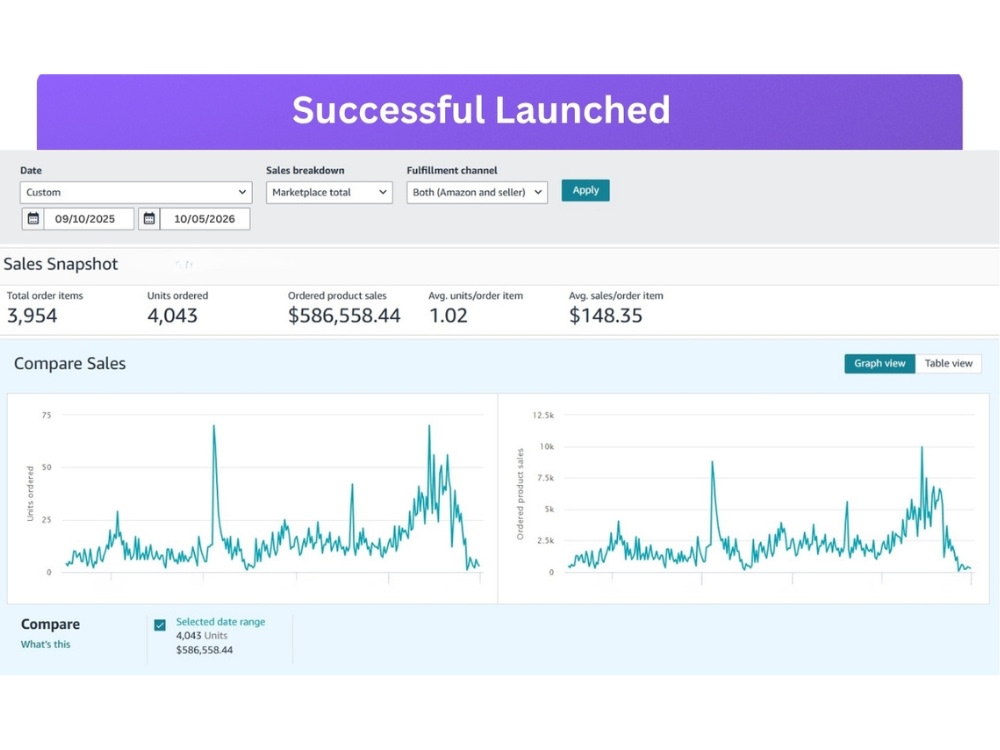Switch to Graph view

[x=879, y=364]
